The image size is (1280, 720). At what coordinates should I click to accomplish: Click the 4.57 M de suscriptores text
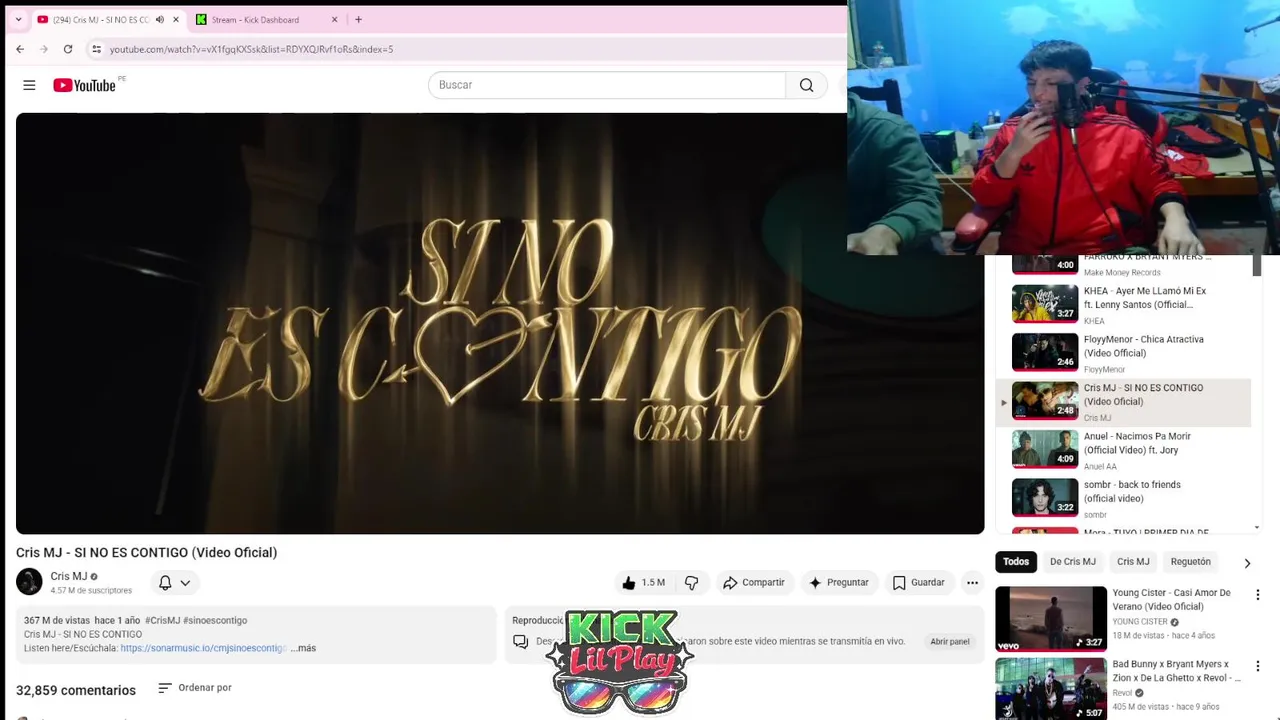[x=91, y=591]
